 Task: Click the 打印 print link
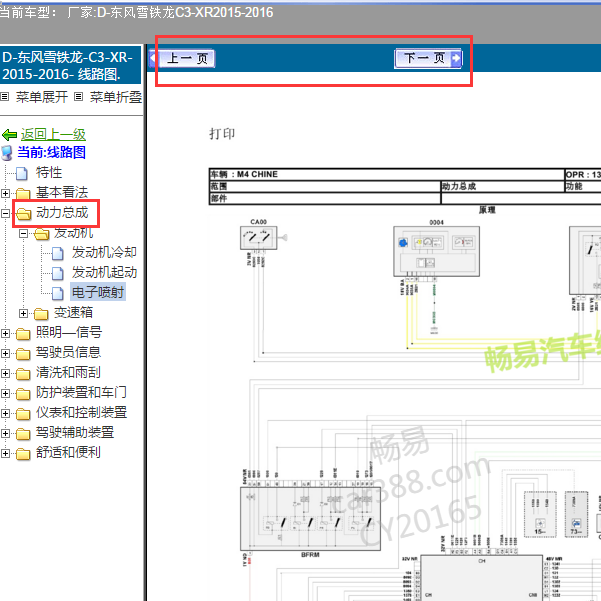tap(222, 134)
